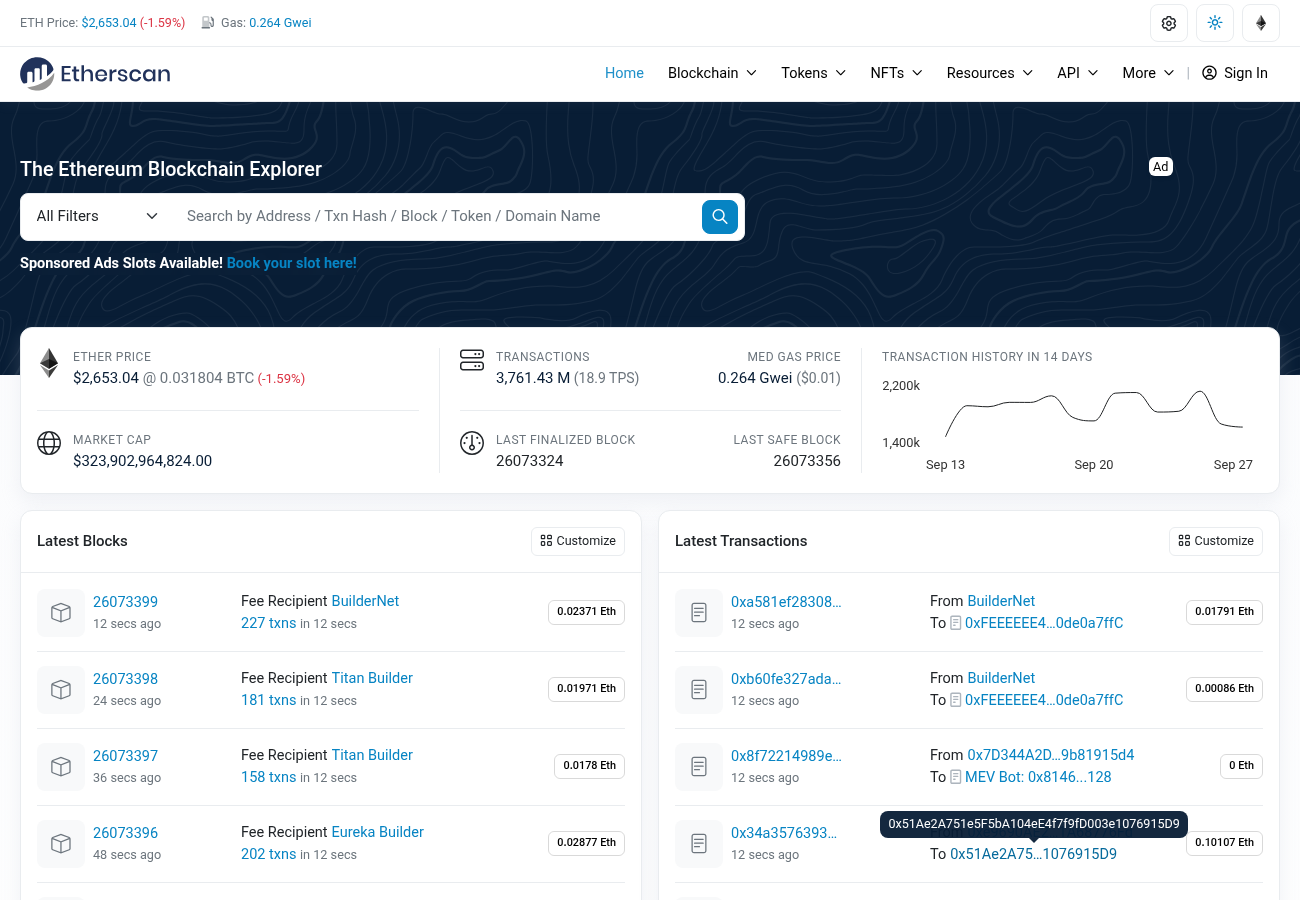Viewport: 1300px width, 900px height.
Task: Open last safe block 26073356
Action: pos(807,461)
